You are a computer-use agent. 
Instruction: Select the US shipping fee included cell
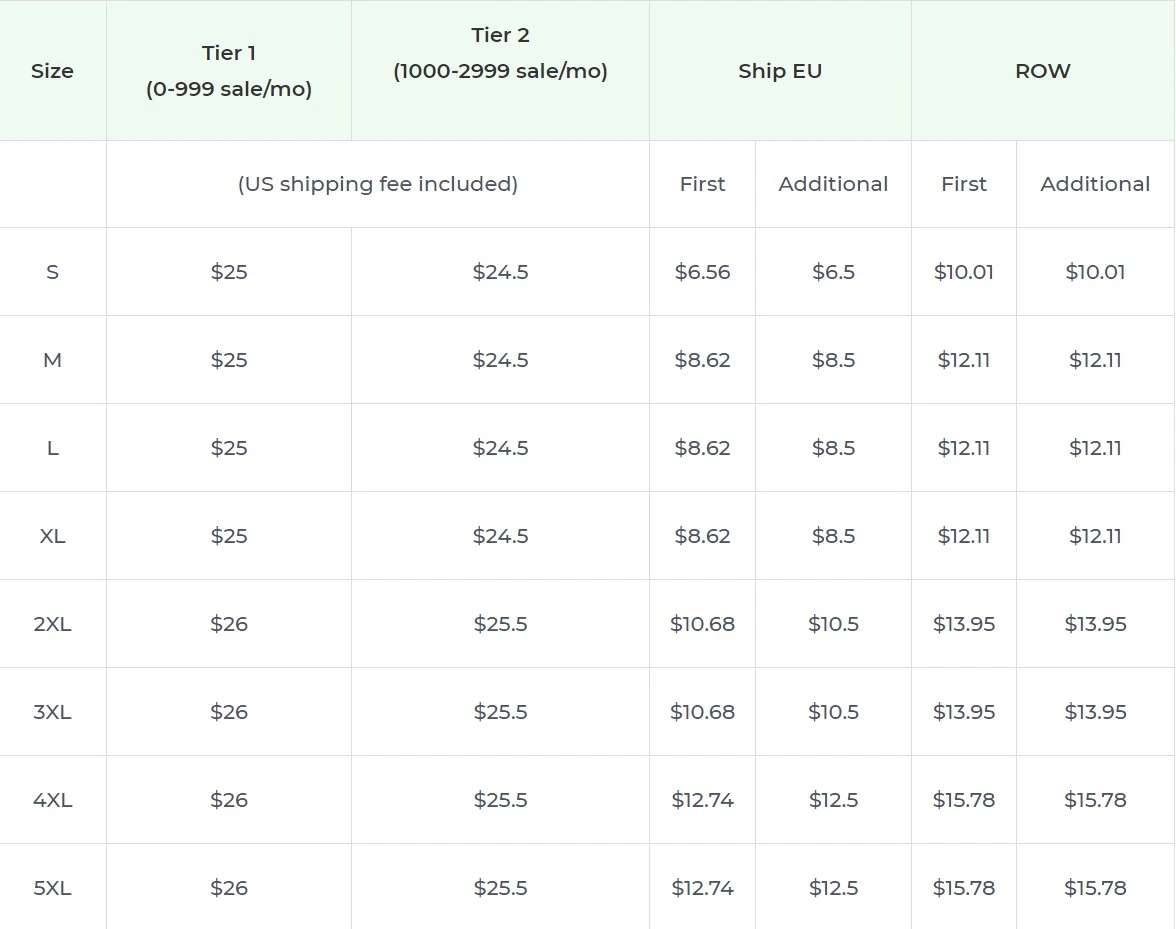point(377,184)
